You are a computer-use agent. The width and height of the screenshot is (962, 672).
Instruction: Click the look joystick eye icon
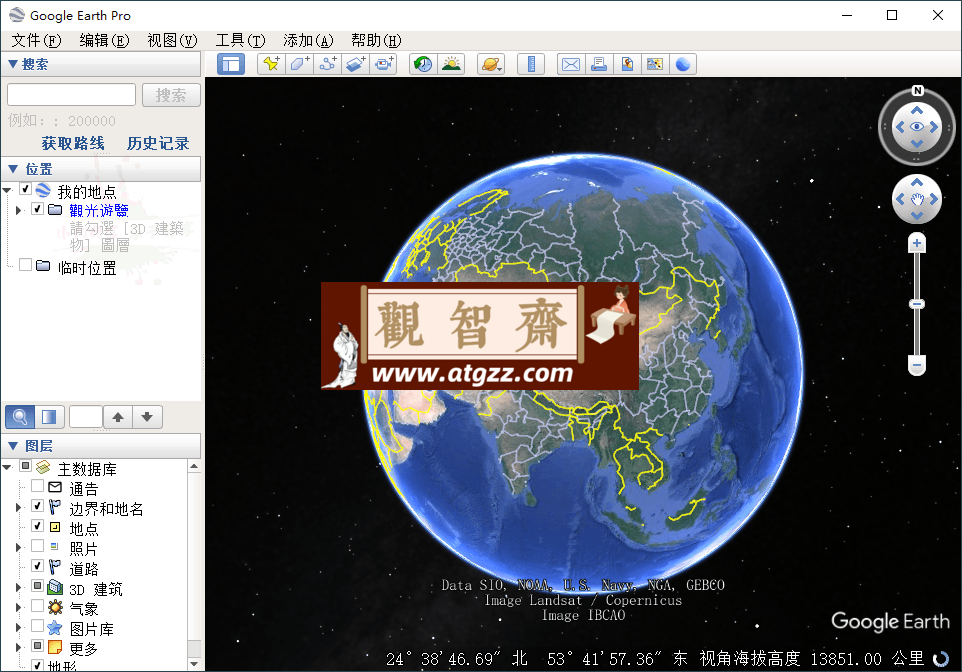tap(917, 127)
